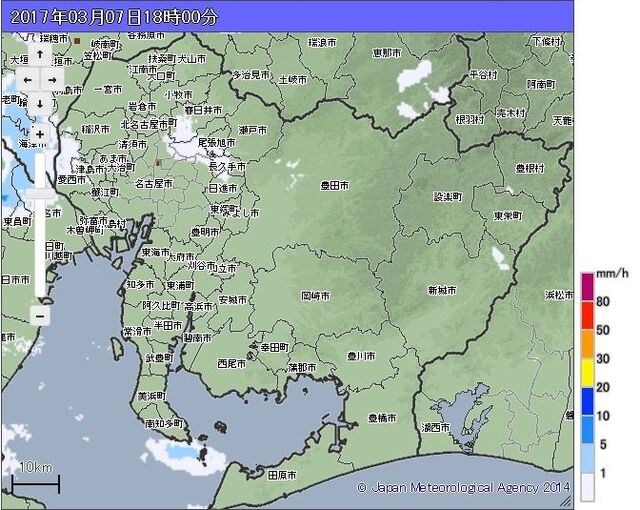This screenshot has width=640, height=510.
Task: Zoom out with the minus button
Action: [x=40, y=316]
